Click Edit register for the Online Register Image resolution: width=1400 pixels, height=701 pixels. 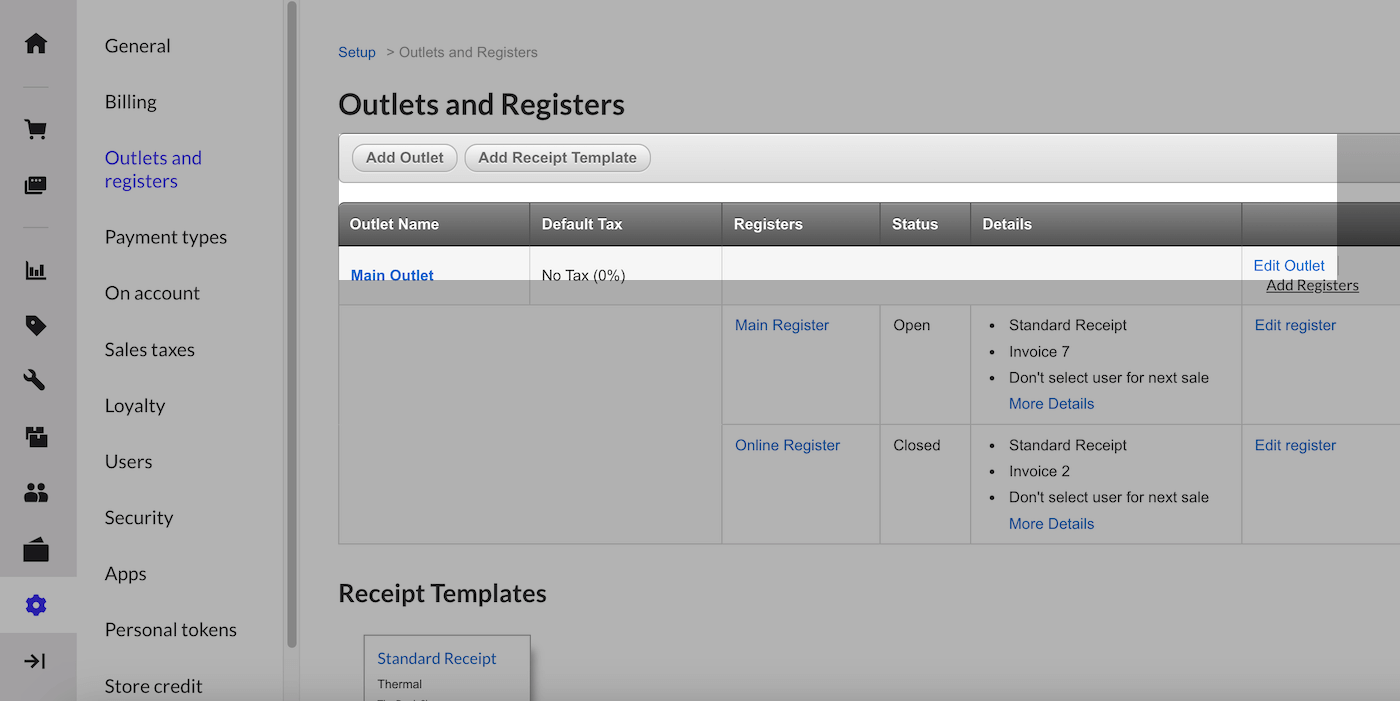pyautogui.click(x=1295, y=445)
